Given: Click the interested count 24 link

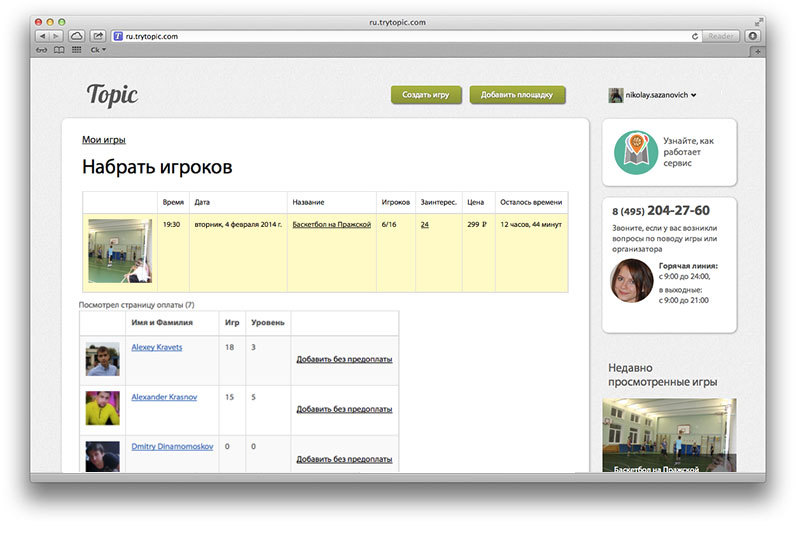Looking at the screenshot, I should (424, 224).
